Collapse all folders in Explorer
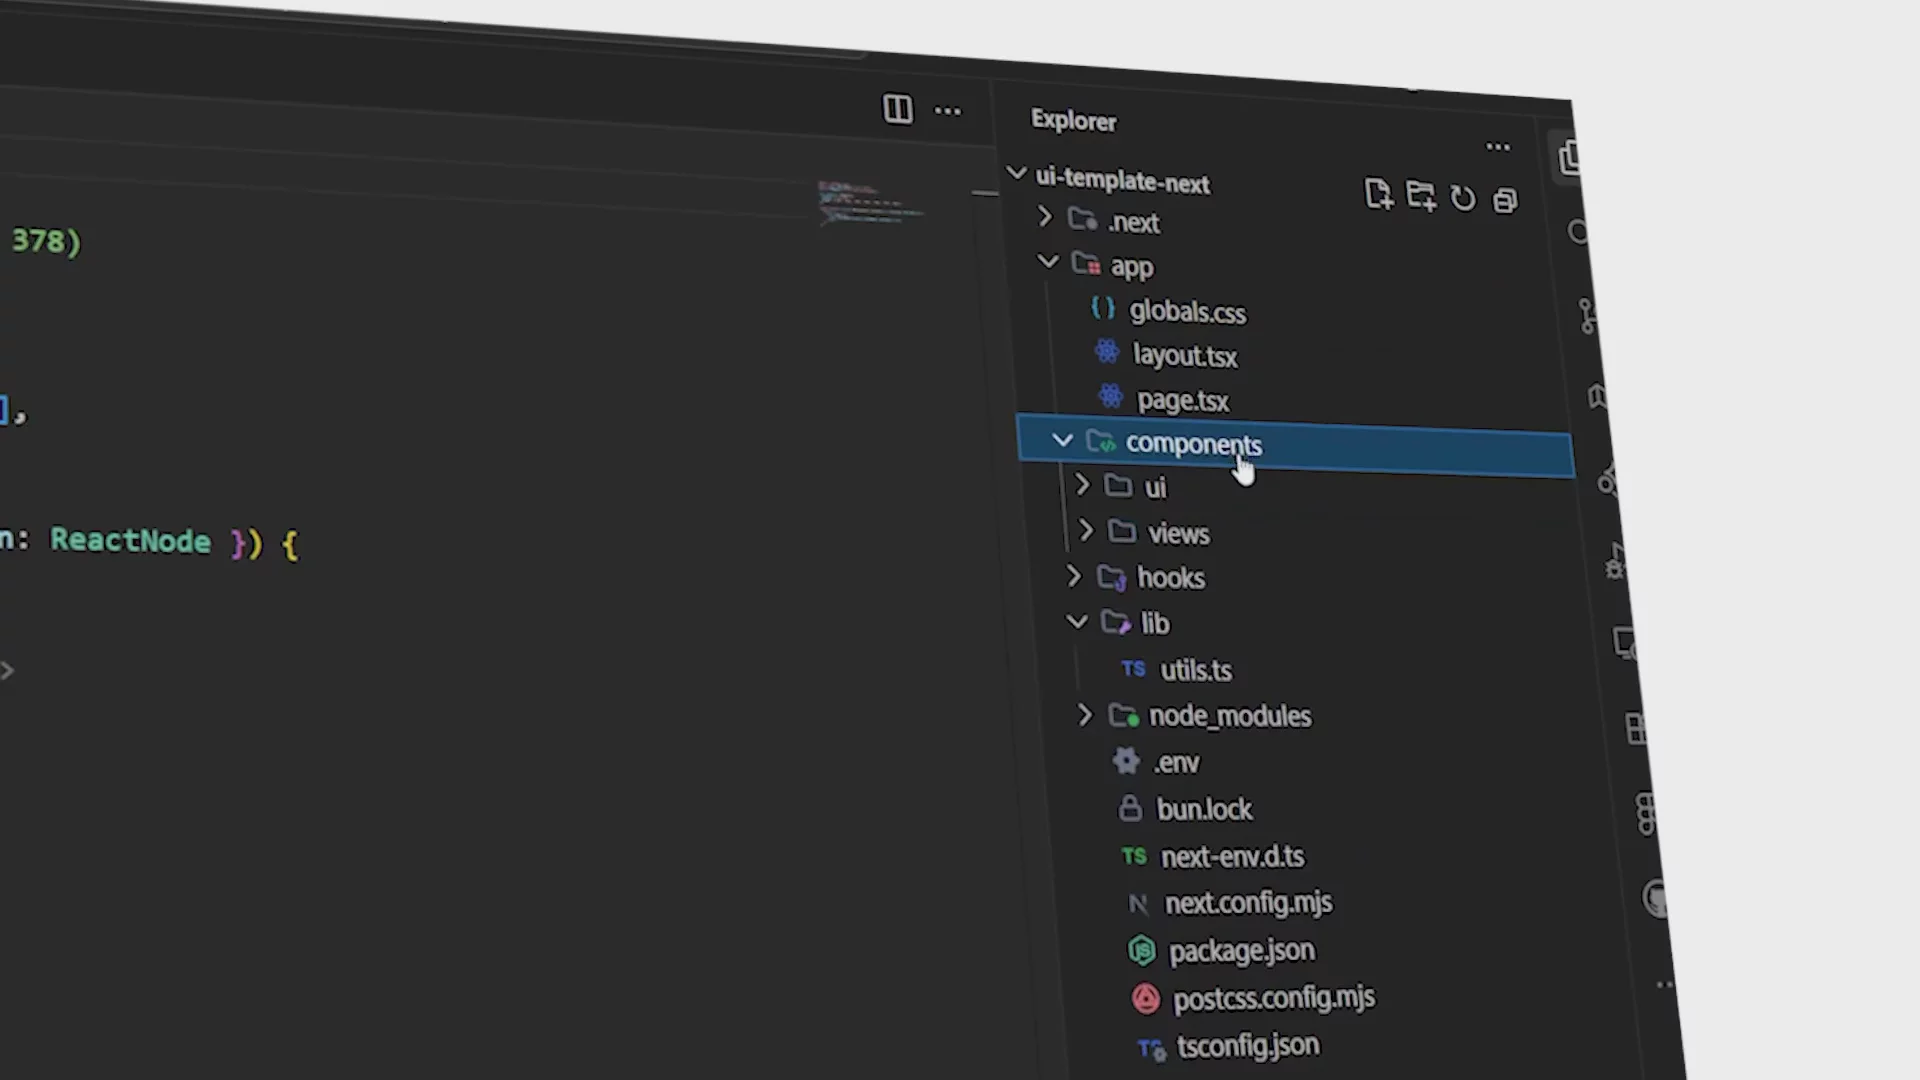Image resolution: width=1920 pixels, height=1080 pixels. coord(1504,201)
